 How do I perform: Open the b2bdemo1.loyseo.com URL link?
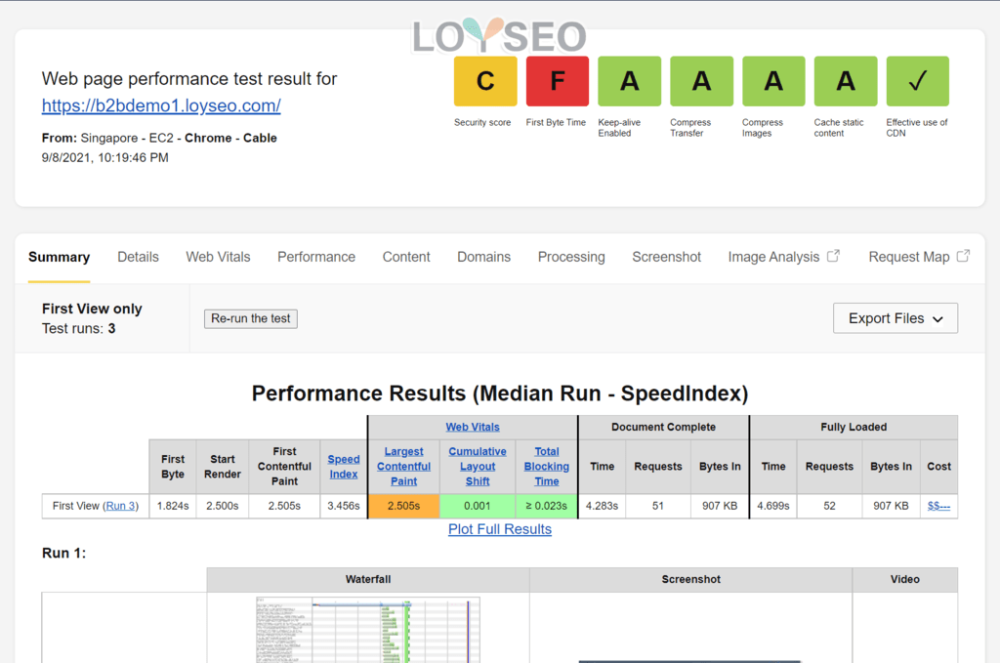[161, 106]
